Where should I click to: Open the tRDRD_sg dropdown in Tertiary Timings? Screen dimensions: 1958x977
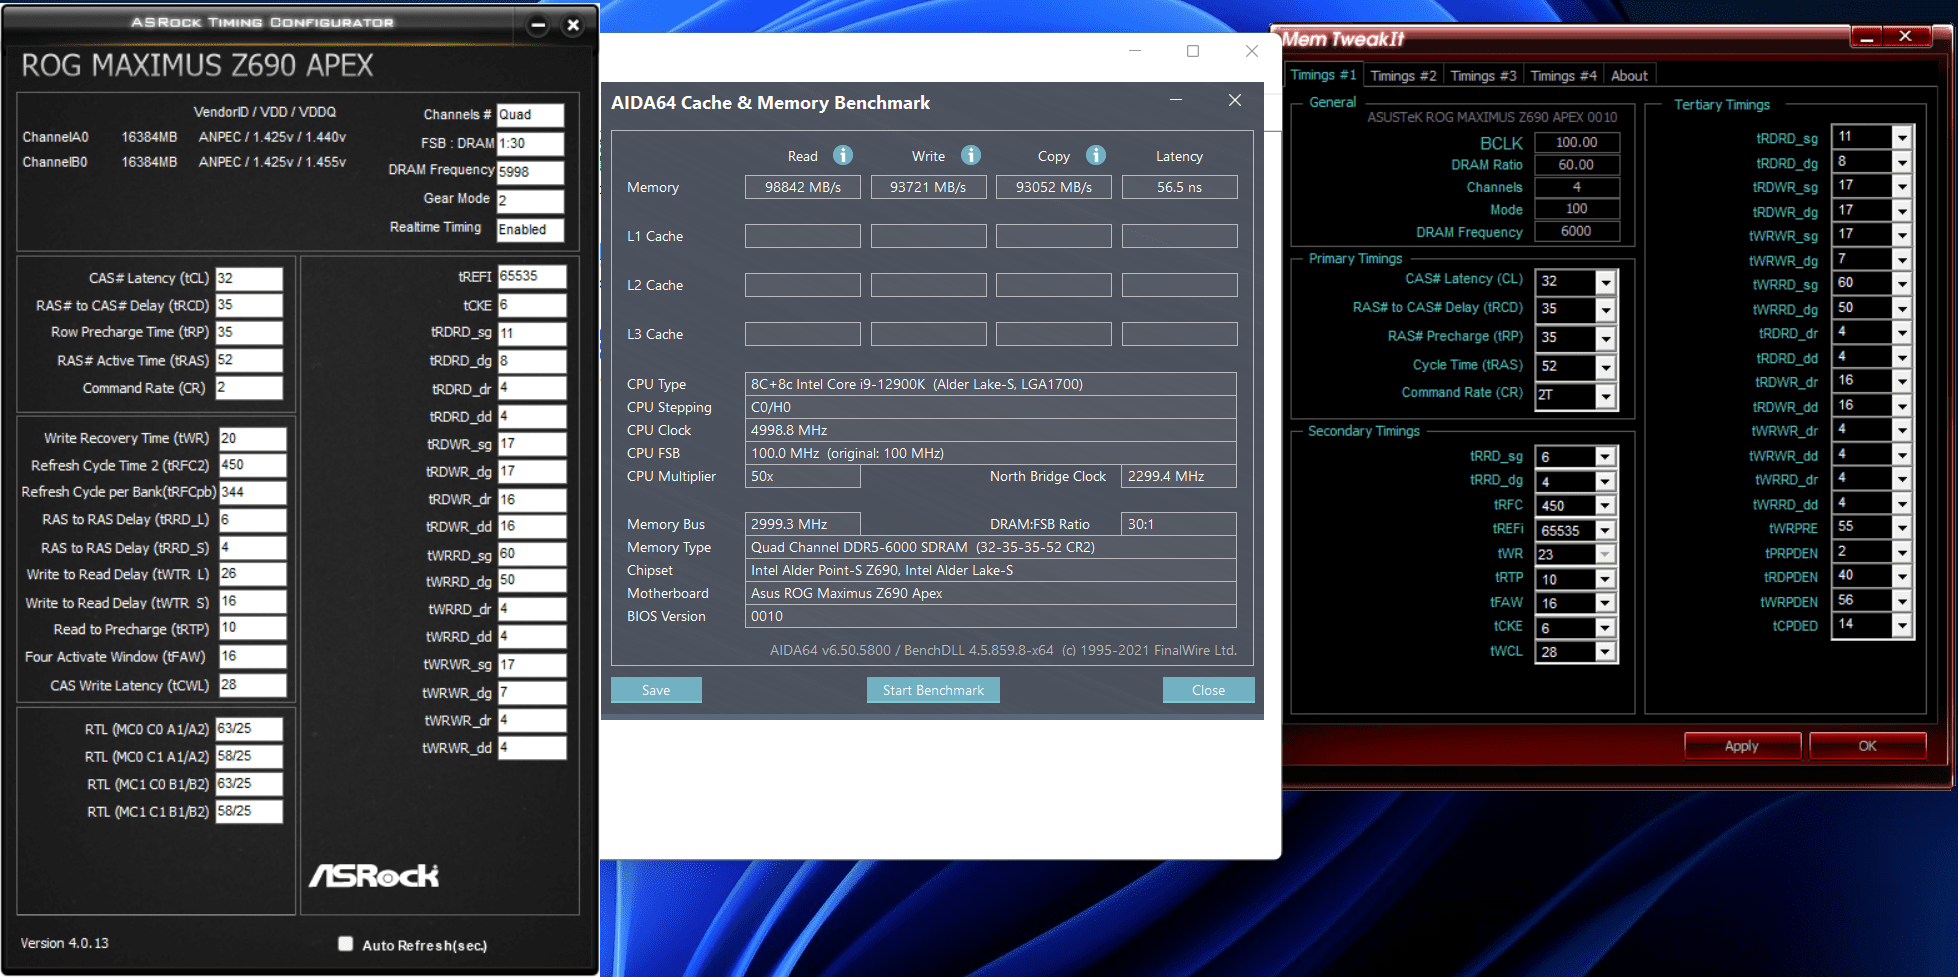pyautogui.click(x=1902, y=138)
